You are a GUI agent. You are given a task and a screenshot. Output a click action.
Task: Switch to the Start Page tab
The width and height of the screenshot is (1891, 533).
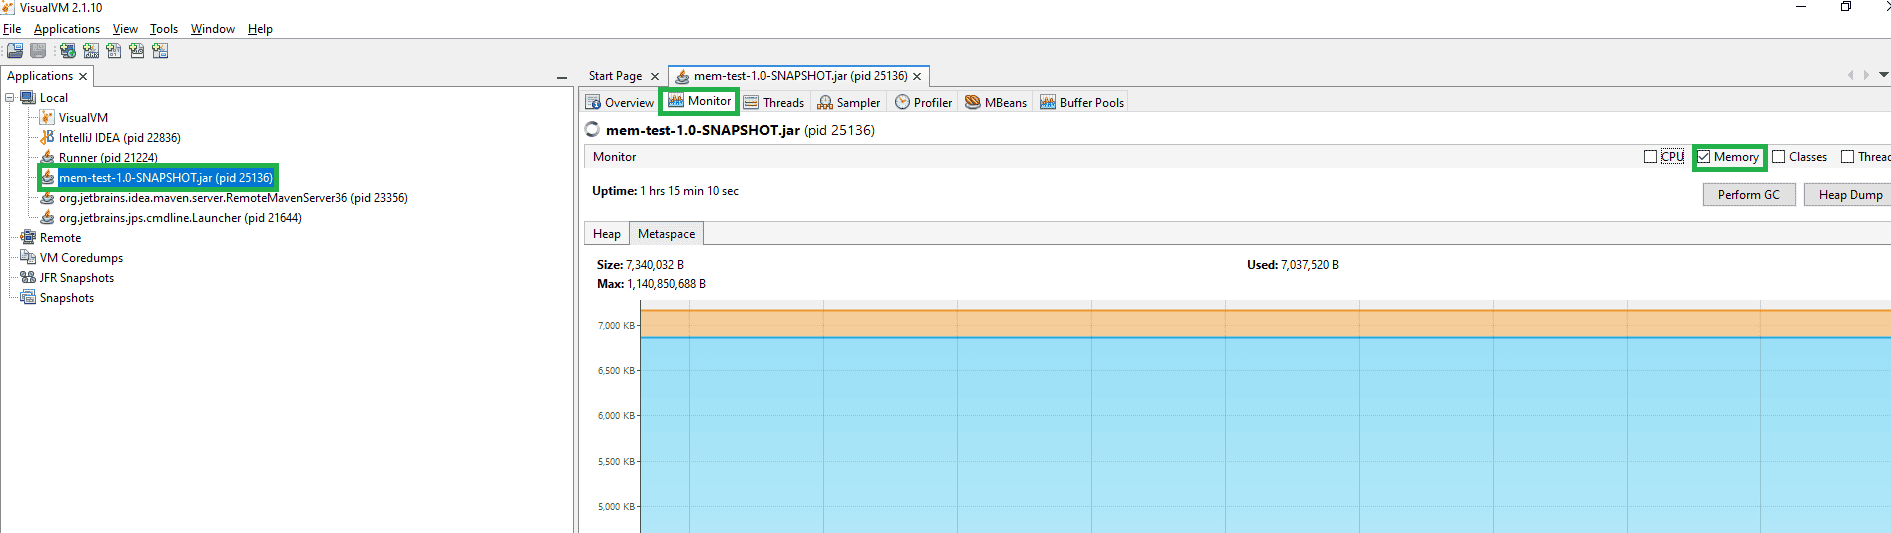(615, 76)
